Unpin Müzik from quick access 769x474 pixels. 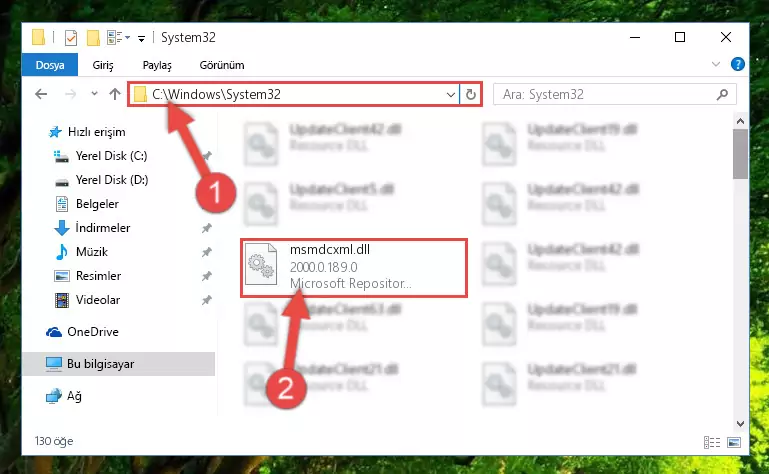[206, 252]
